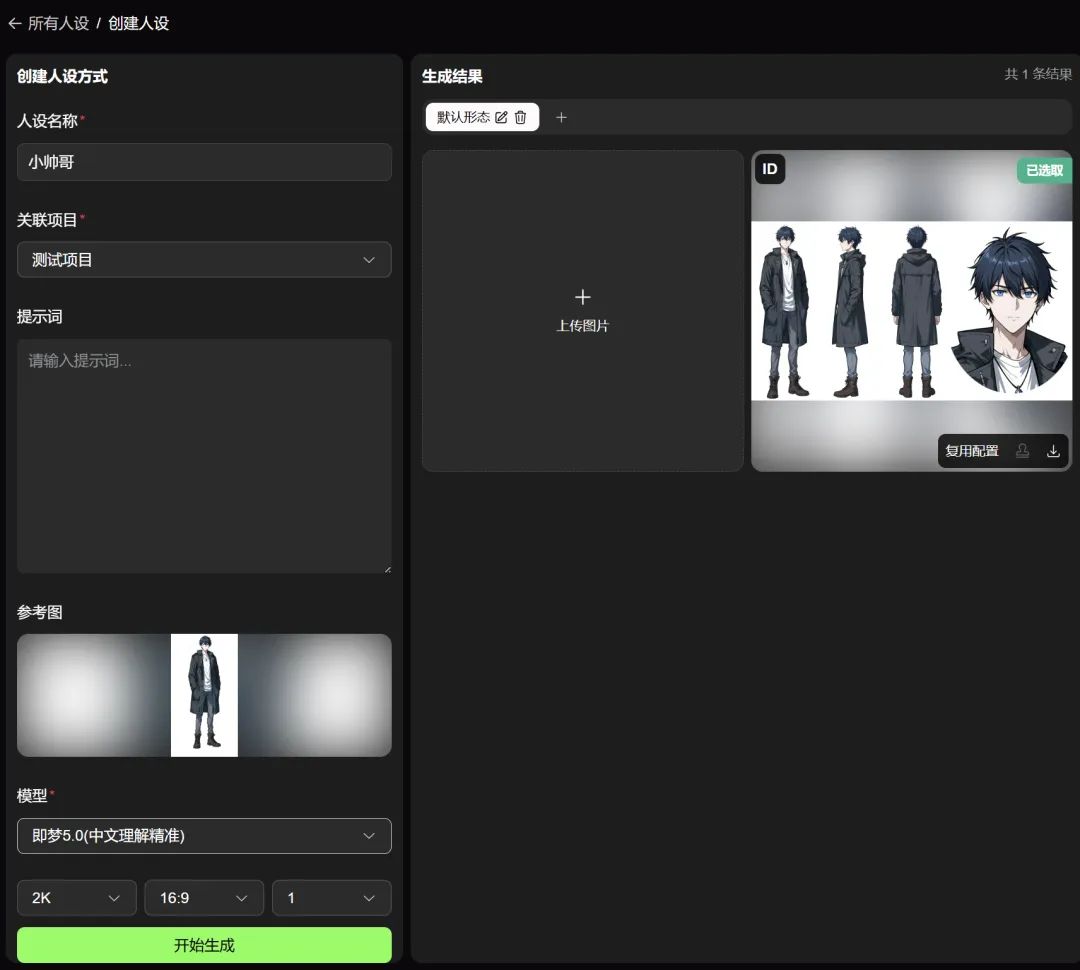The width and height of the screenshot is (1080, 970).
Task: Select the 默认形态 tab
Action: click(x=463, y=117)
